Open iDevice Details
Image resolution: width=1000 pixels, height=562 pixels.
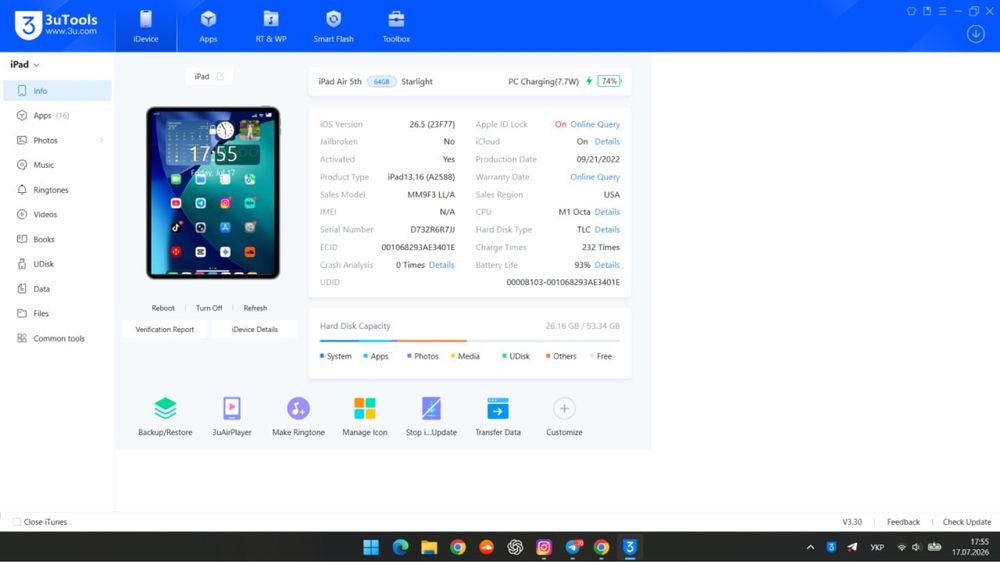(254, 329)
